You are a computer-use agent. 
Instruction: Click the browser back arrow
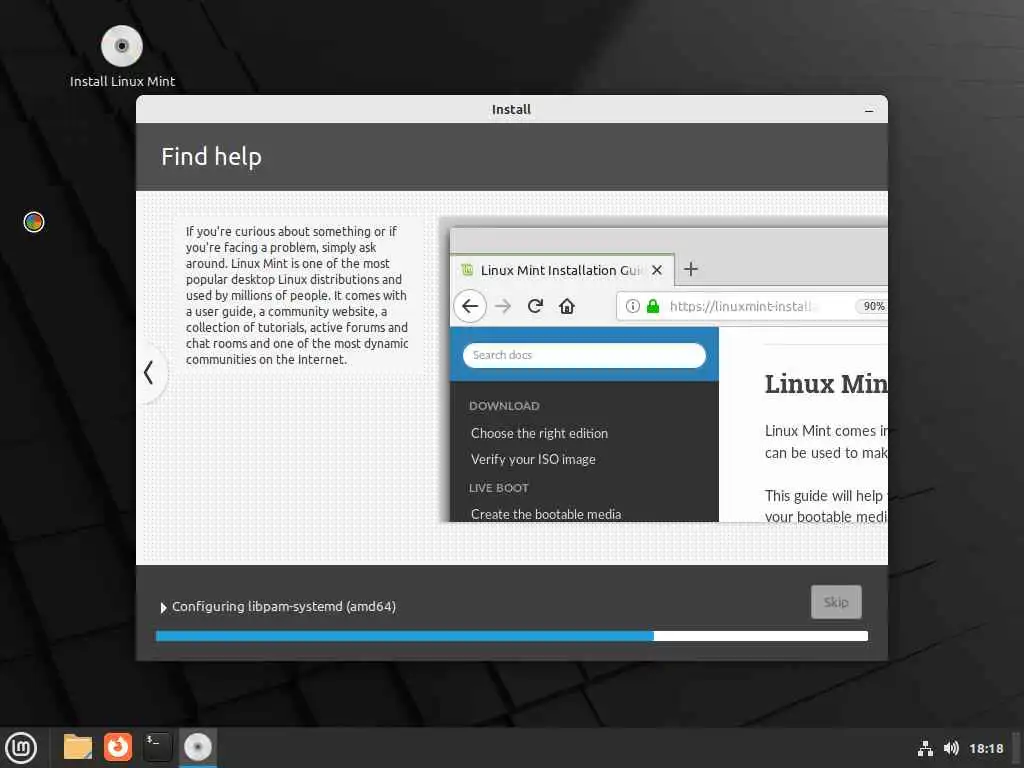point(470,306)
